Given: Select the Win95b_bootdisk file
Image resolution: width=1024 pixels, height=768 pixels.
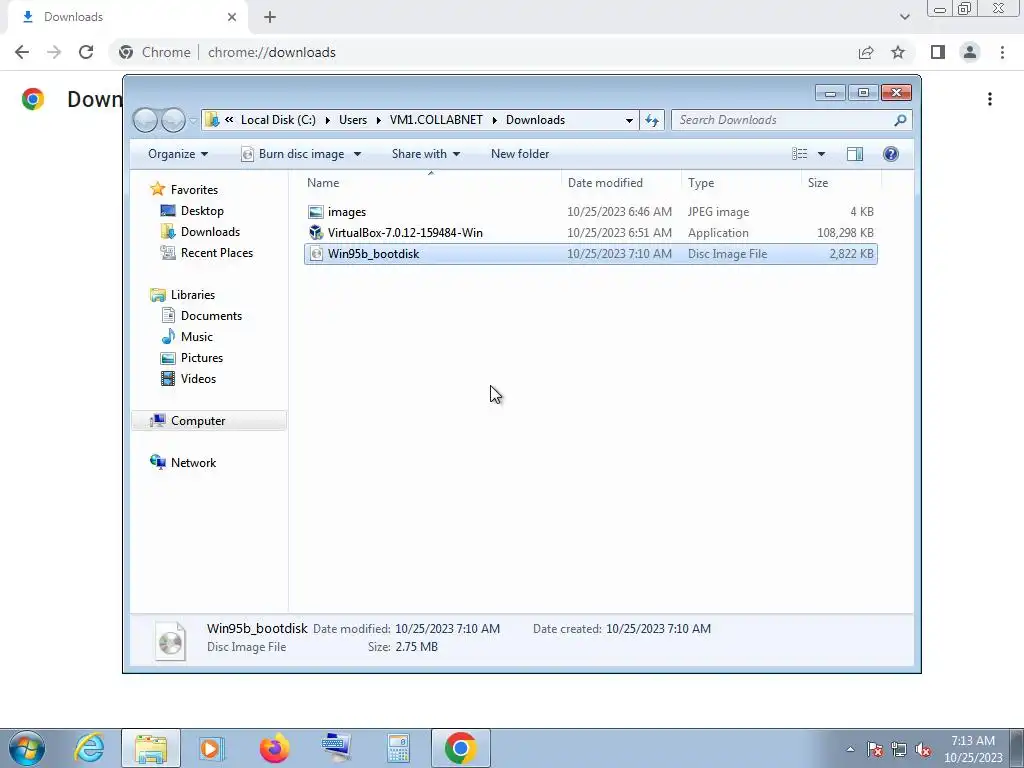Looking at the screenshot, I should point(590,254).
